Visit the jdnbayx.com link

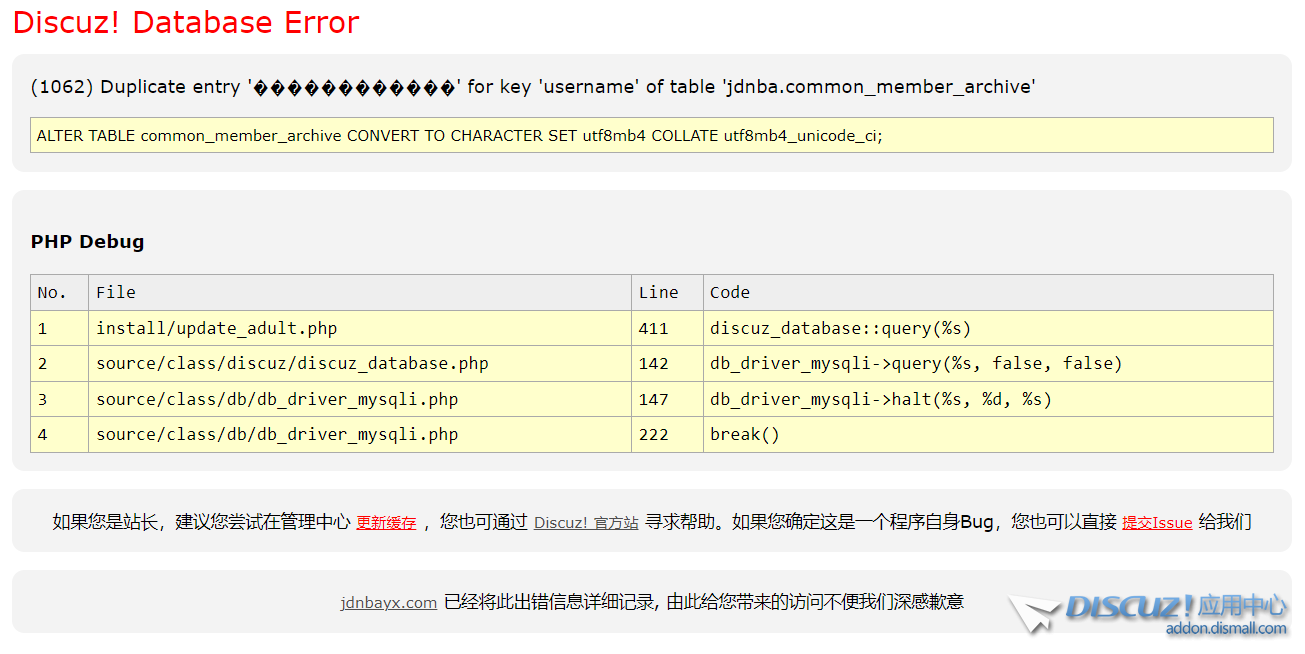388,602
